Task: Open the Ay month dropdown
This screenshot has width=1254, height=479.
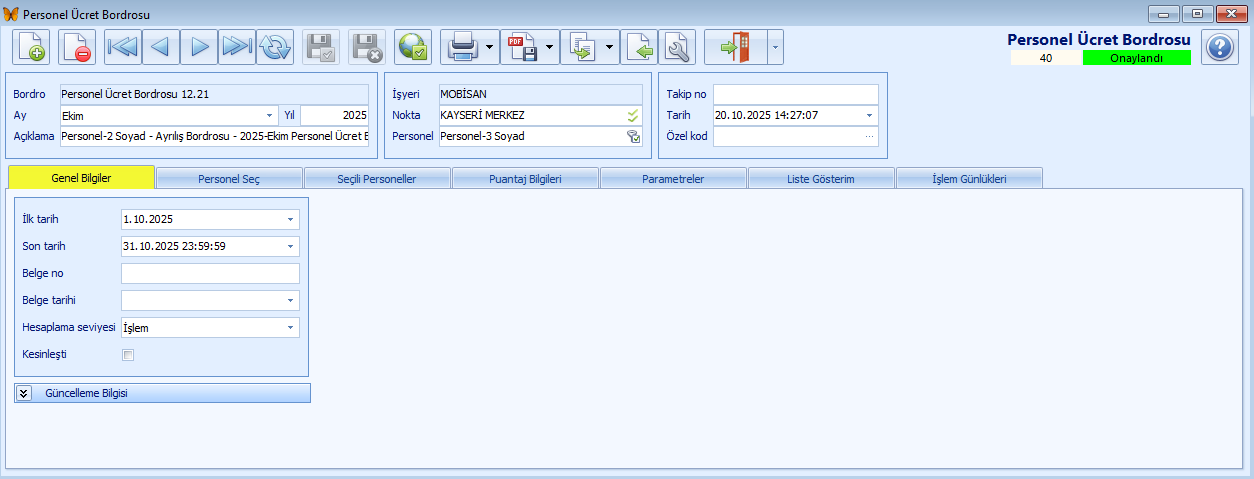Action: click(270, 115)
